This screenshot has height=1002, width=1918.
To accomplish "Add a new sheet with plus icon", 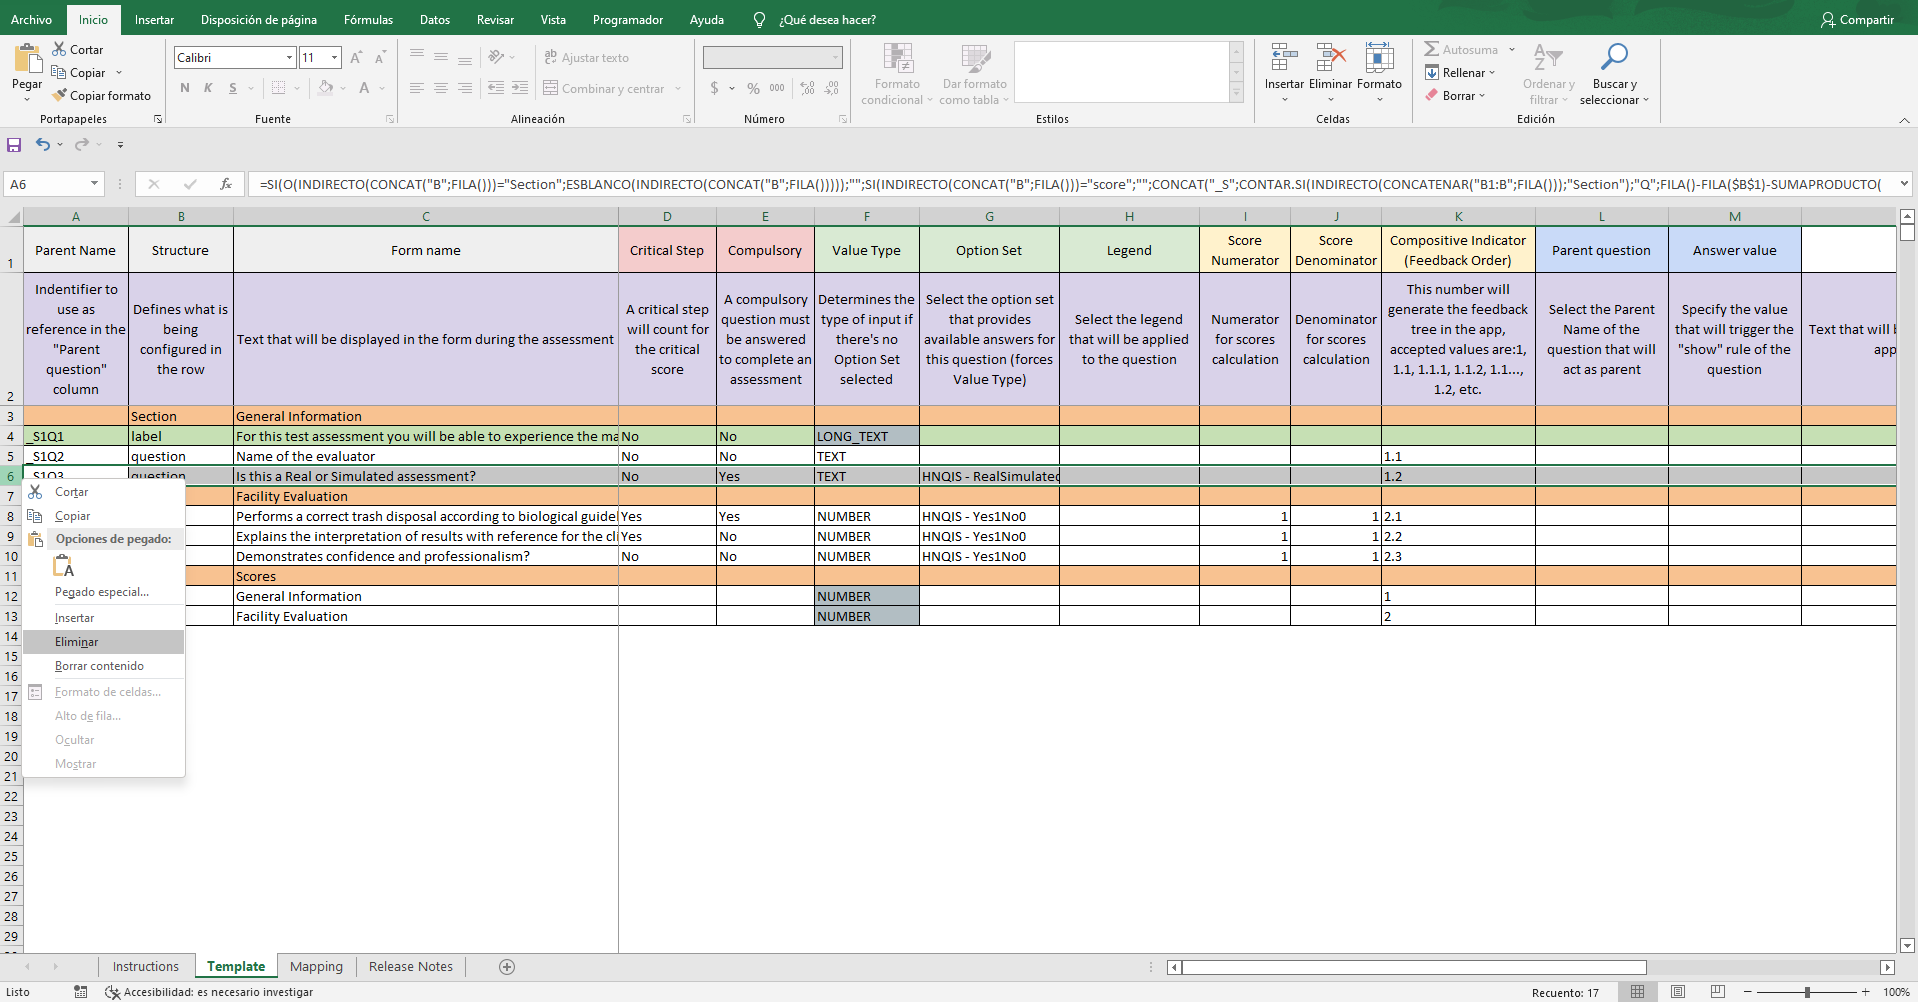I will point(507,967).
